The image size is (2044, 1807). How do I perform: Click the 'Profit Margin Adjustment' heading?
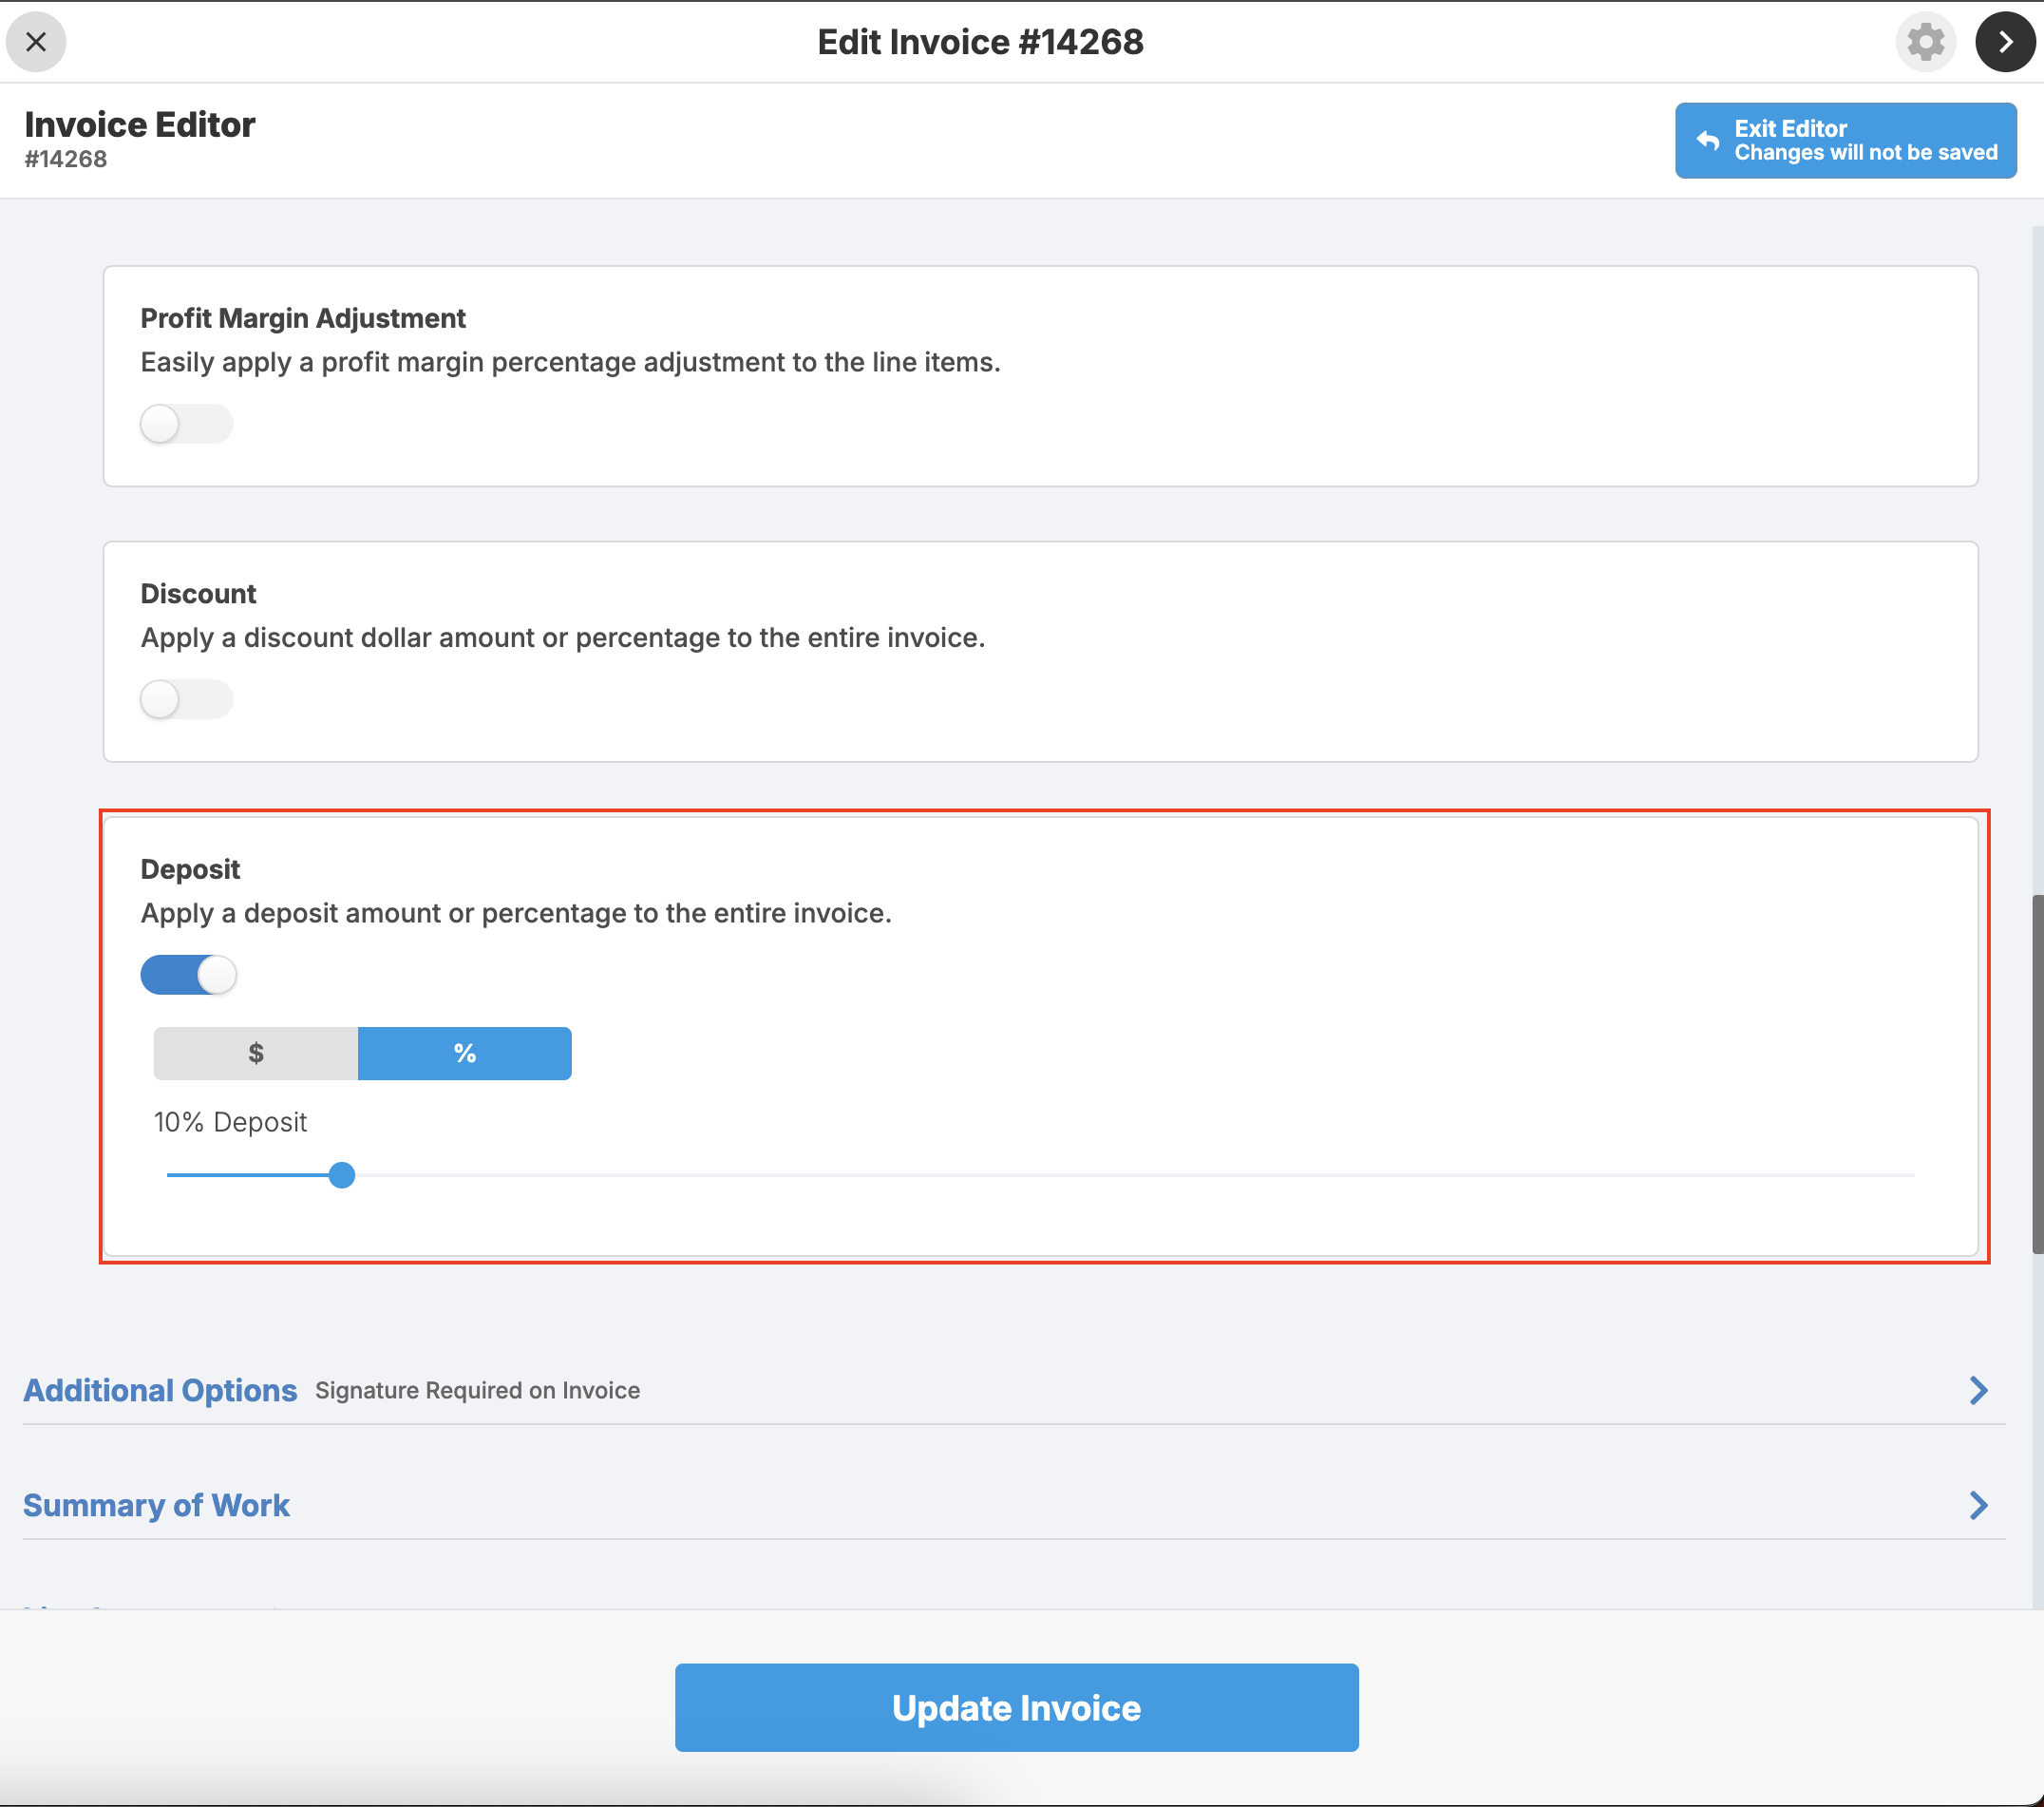point(303,318)
